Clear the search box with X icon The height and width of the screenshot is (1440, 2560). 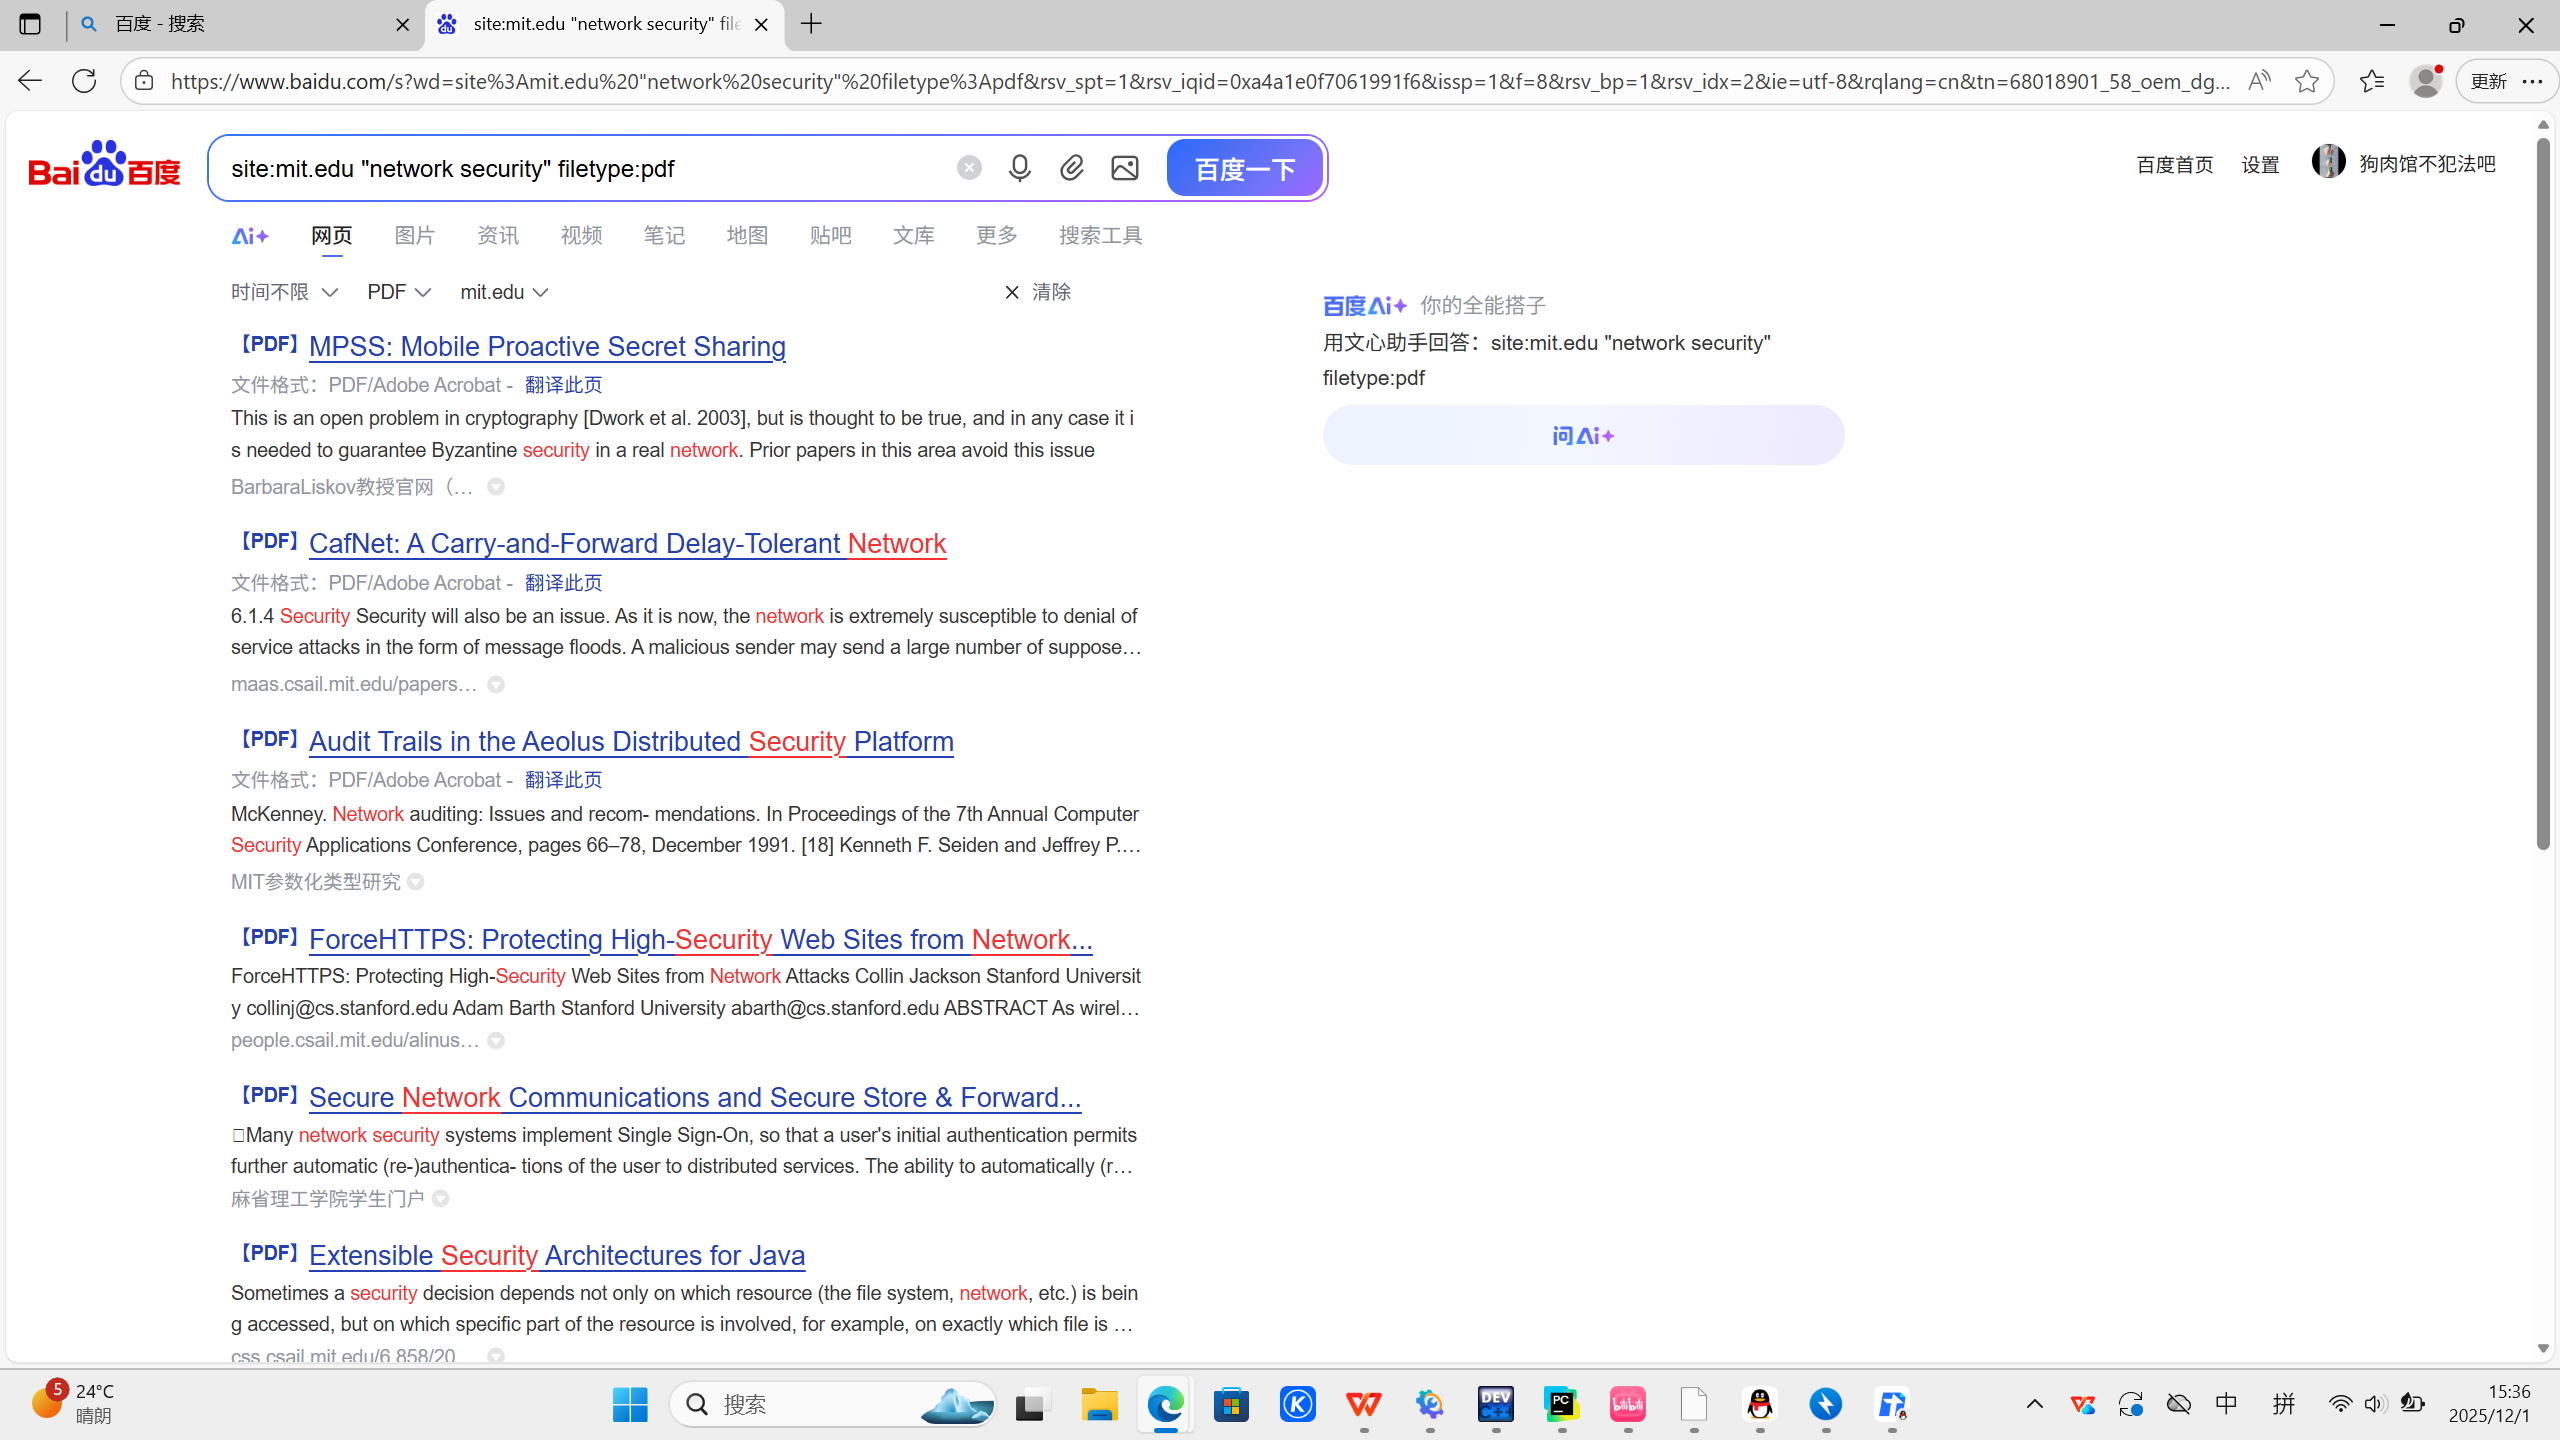coord(968,168)
